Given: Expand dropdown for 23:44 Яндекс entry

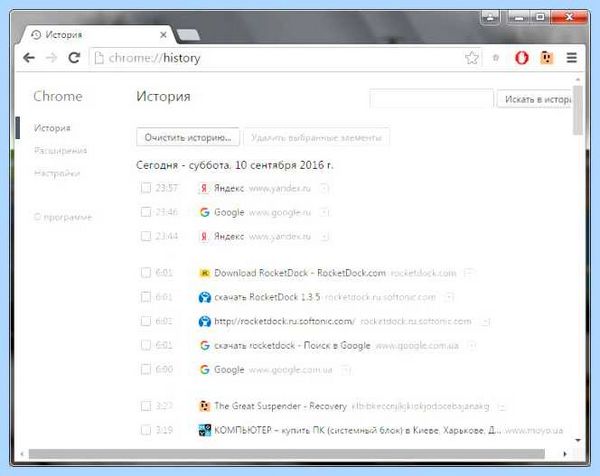Looking at the screenshot, I should point(324,236).
